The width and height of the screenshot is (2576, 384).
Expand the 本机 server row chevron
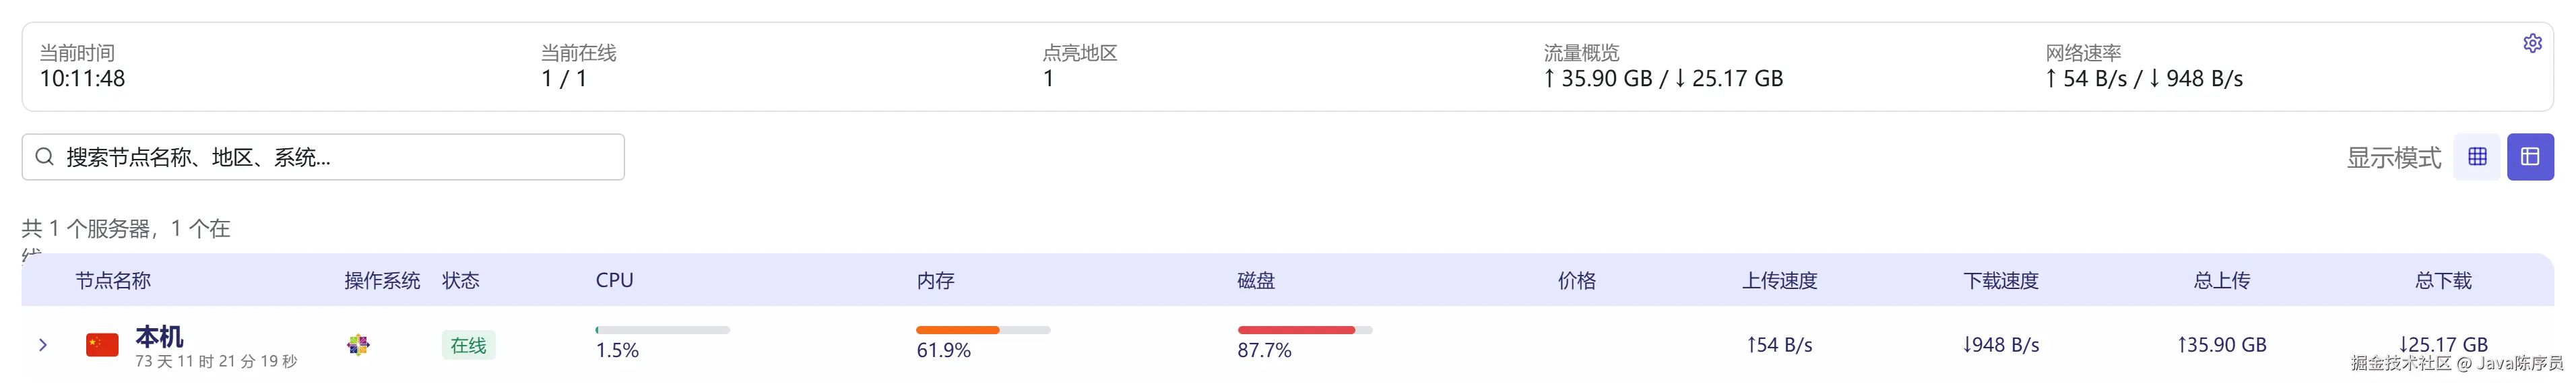43,345
